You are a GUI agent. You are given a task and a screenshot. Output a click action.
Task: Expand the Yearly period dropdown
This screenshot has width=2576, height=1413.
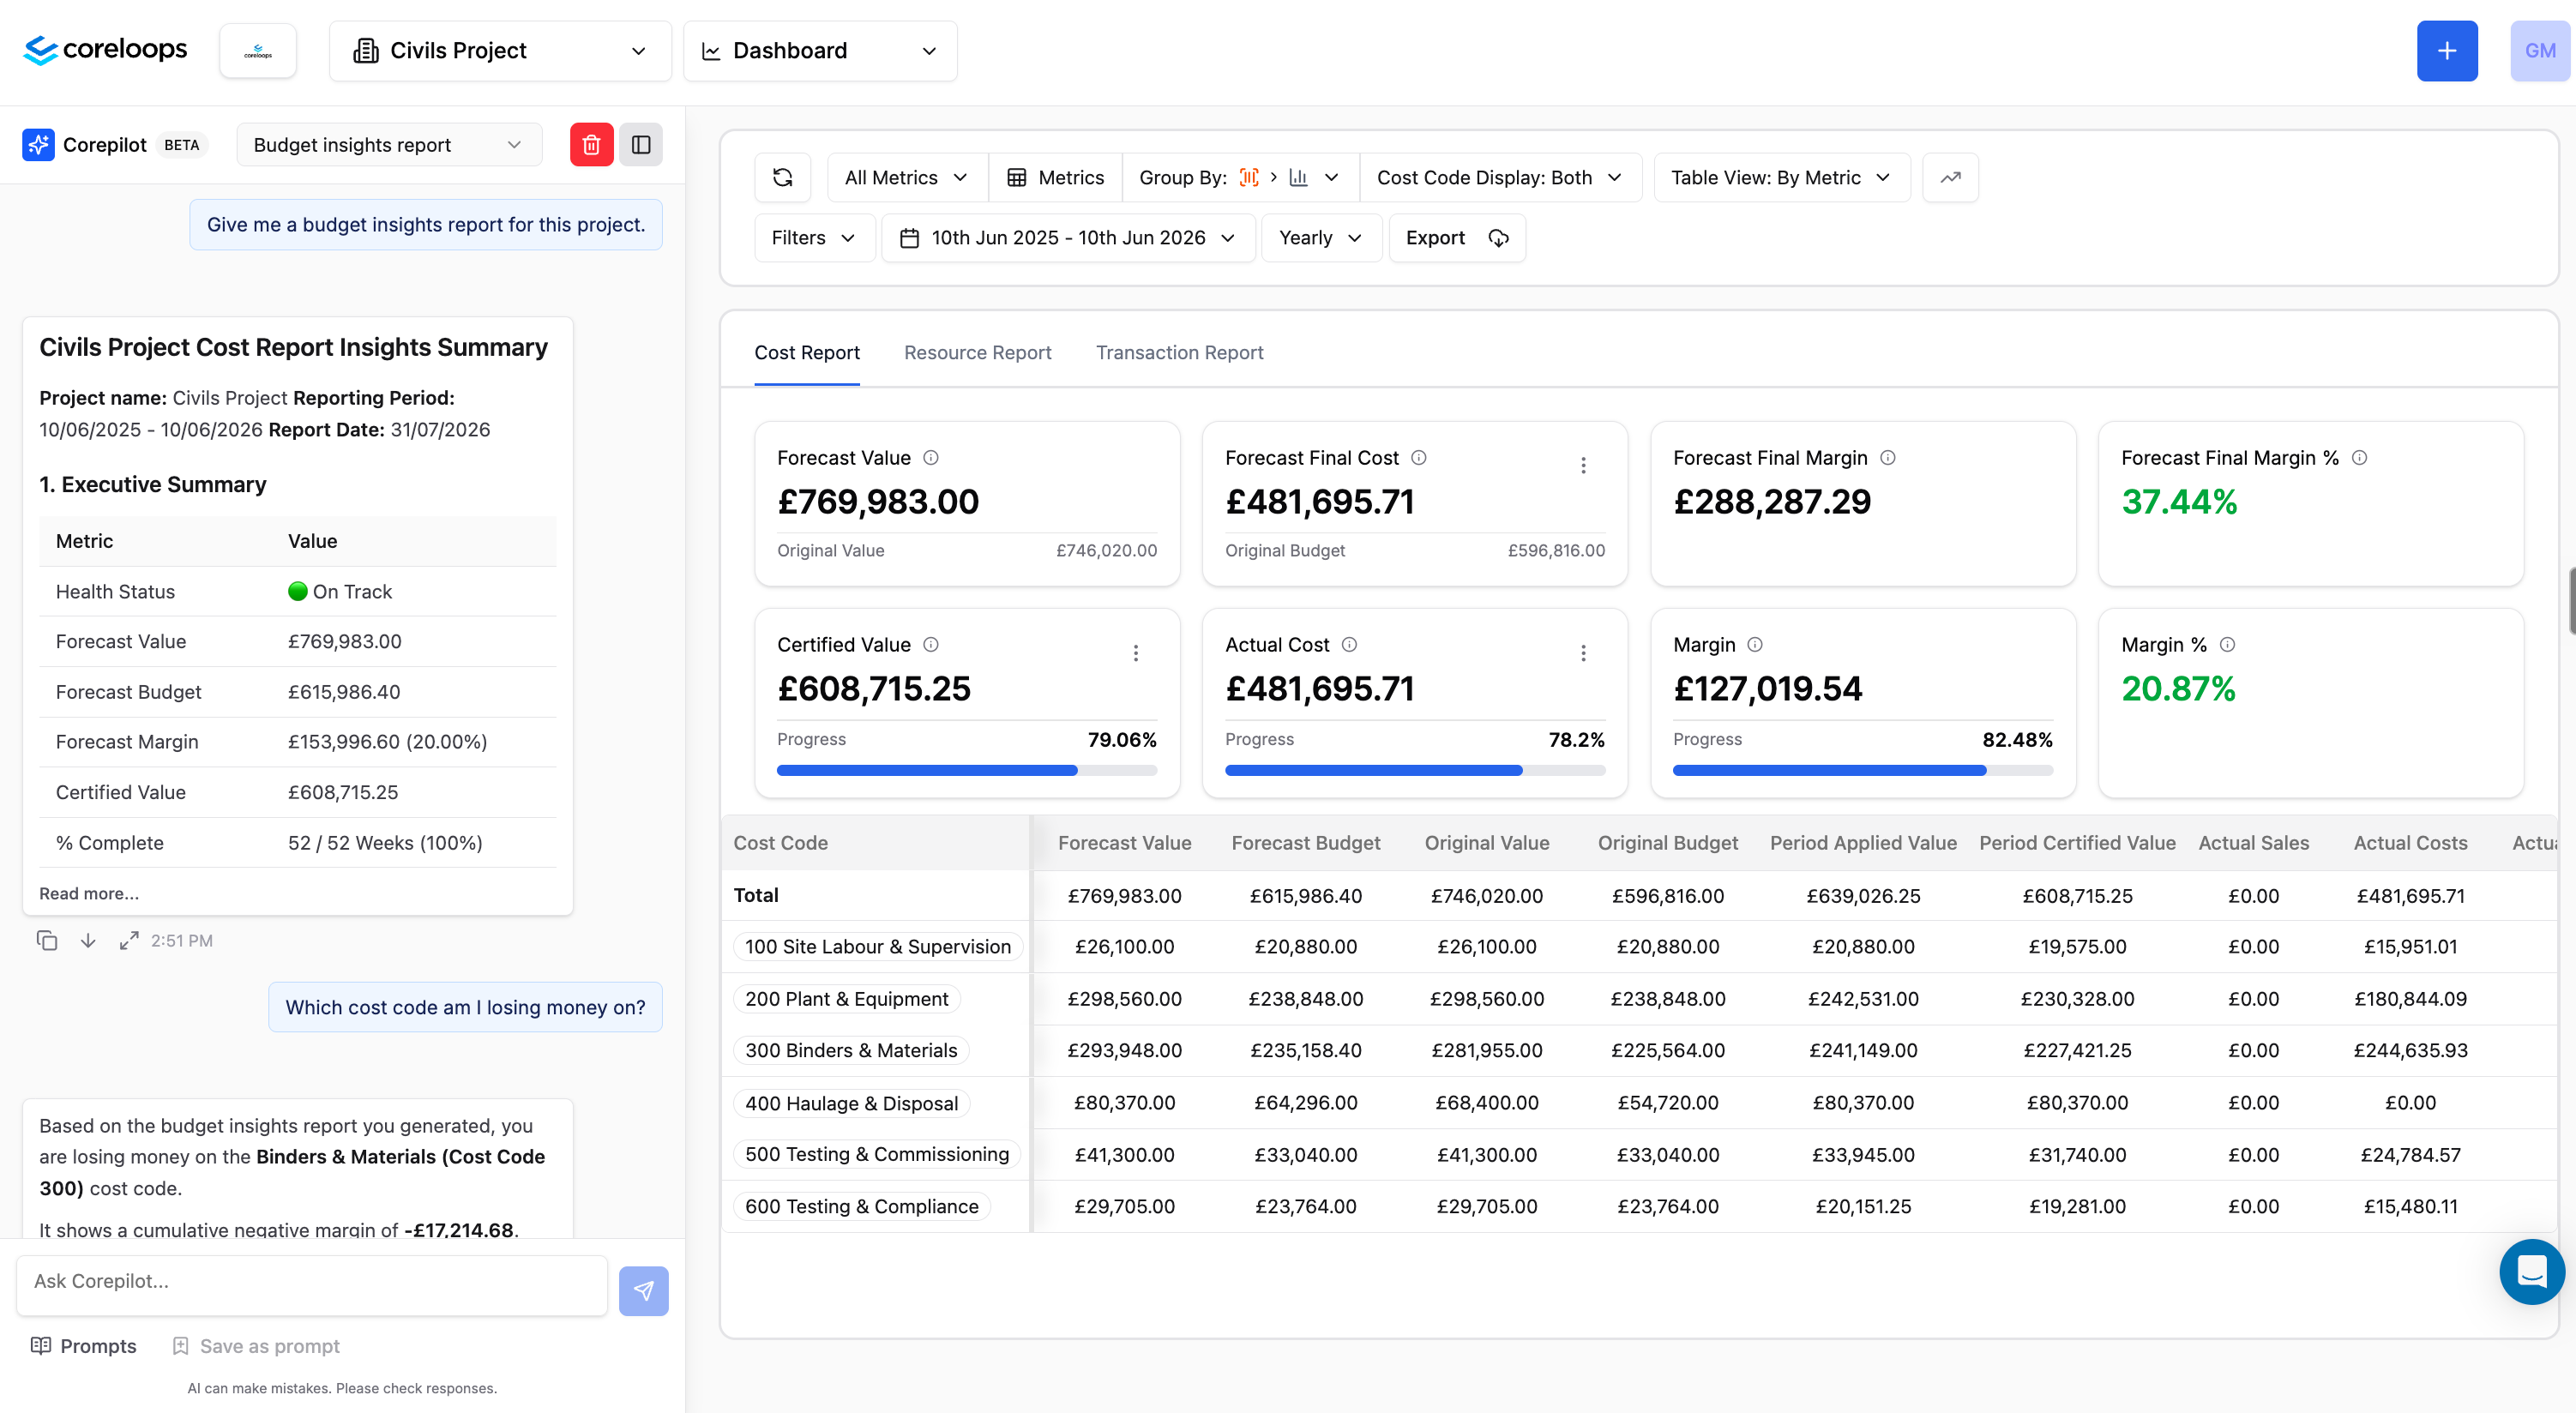click(1321, 238)
